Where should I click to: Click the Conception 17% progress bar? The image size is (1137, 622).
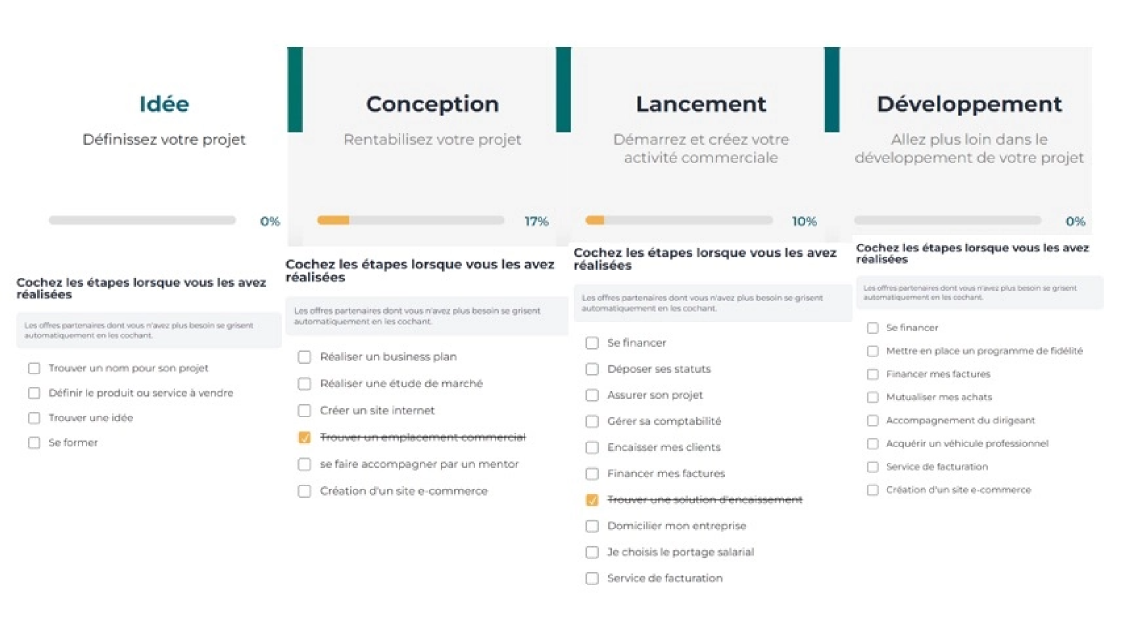pos(410,220)
